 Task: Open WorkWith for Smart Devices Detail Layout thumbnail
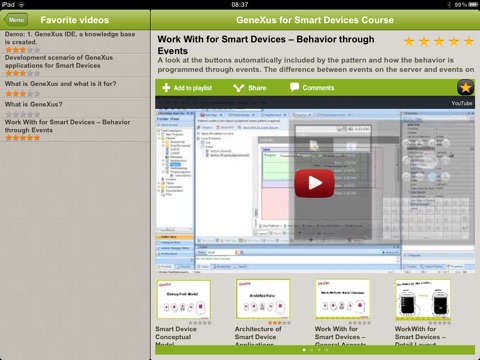(x=423, y=300)
